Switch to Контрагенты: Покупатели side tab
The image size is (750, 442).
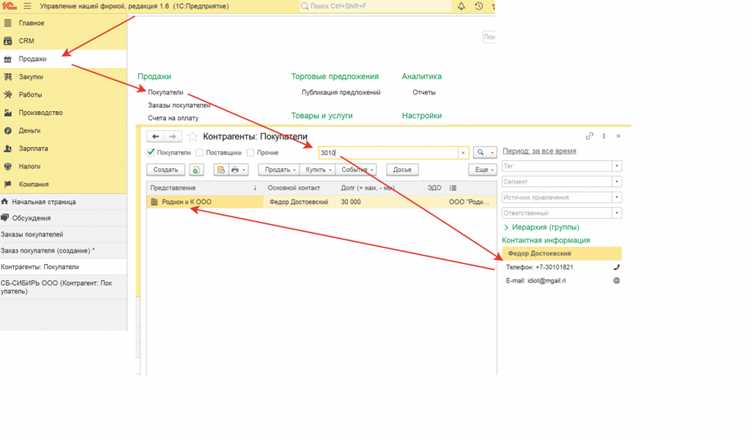[63, 267]
